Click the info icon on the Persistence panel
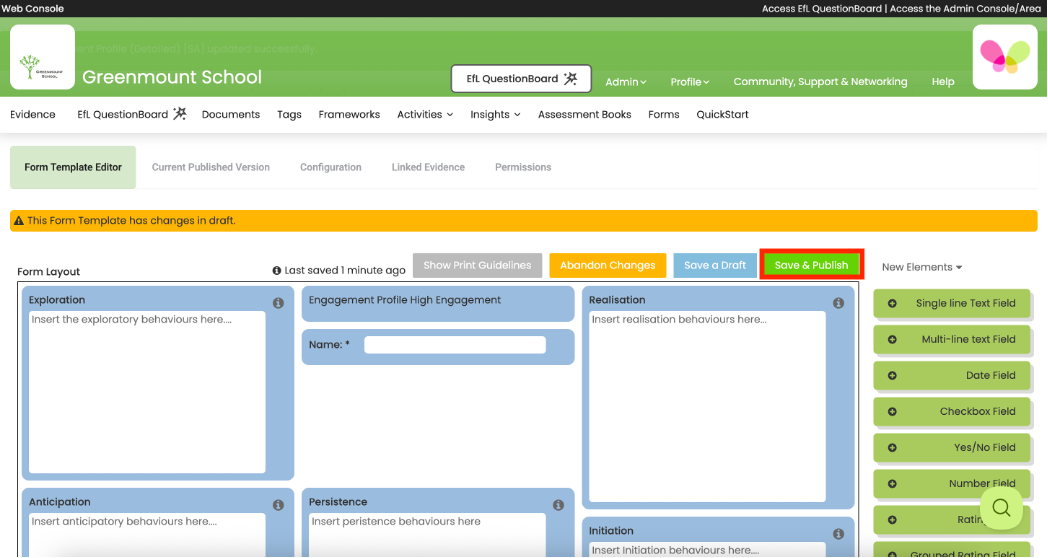1048x558 pixels. click(558, 505)
